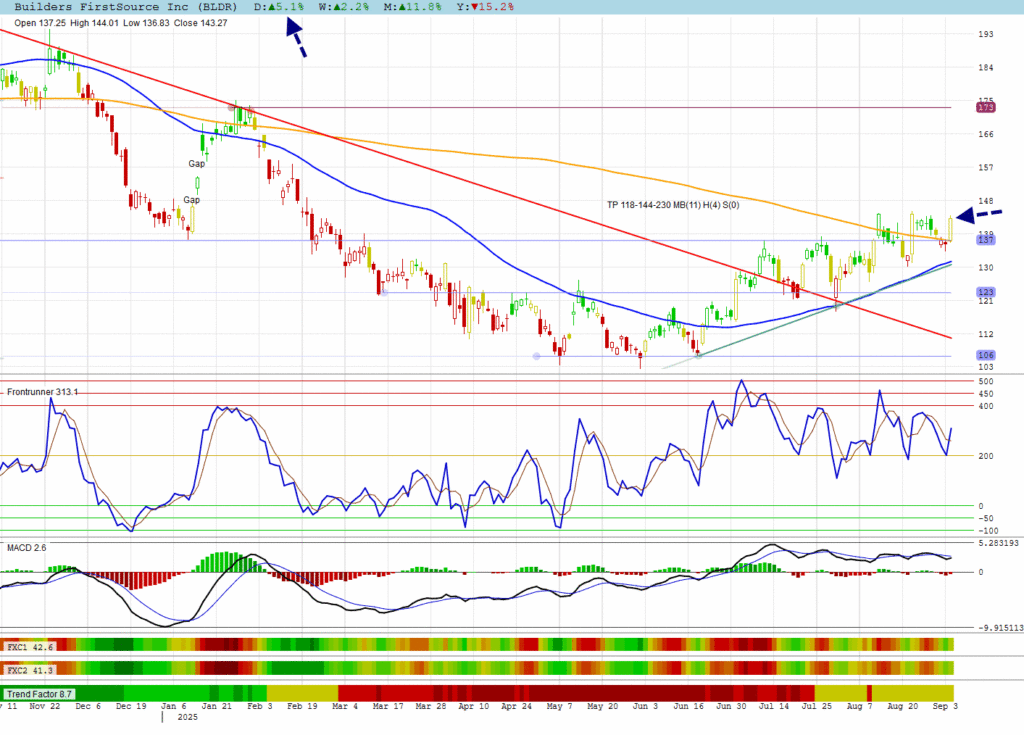Click the Feb 19 date label
Image resolution: width=1024 pixels, height=735 pixels.
pos(302,706)
